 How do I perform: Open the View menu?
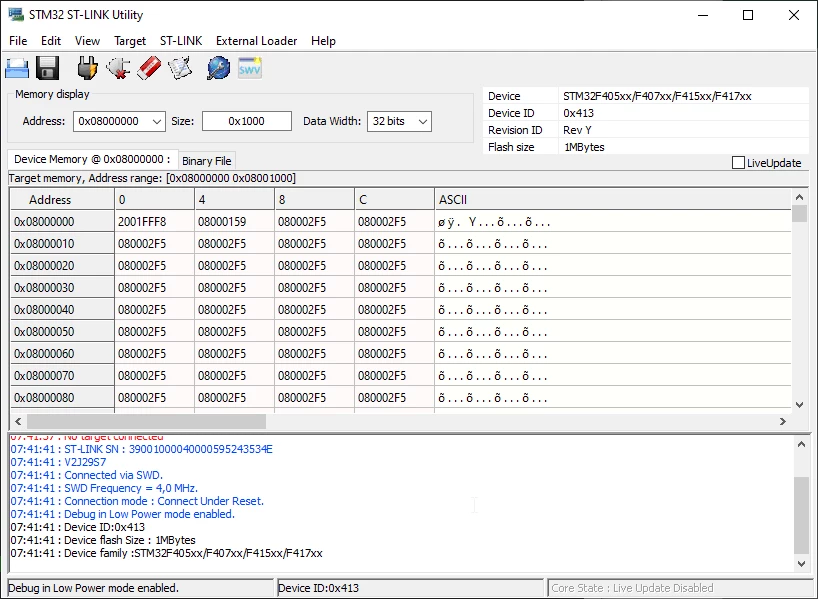point(87,41)
